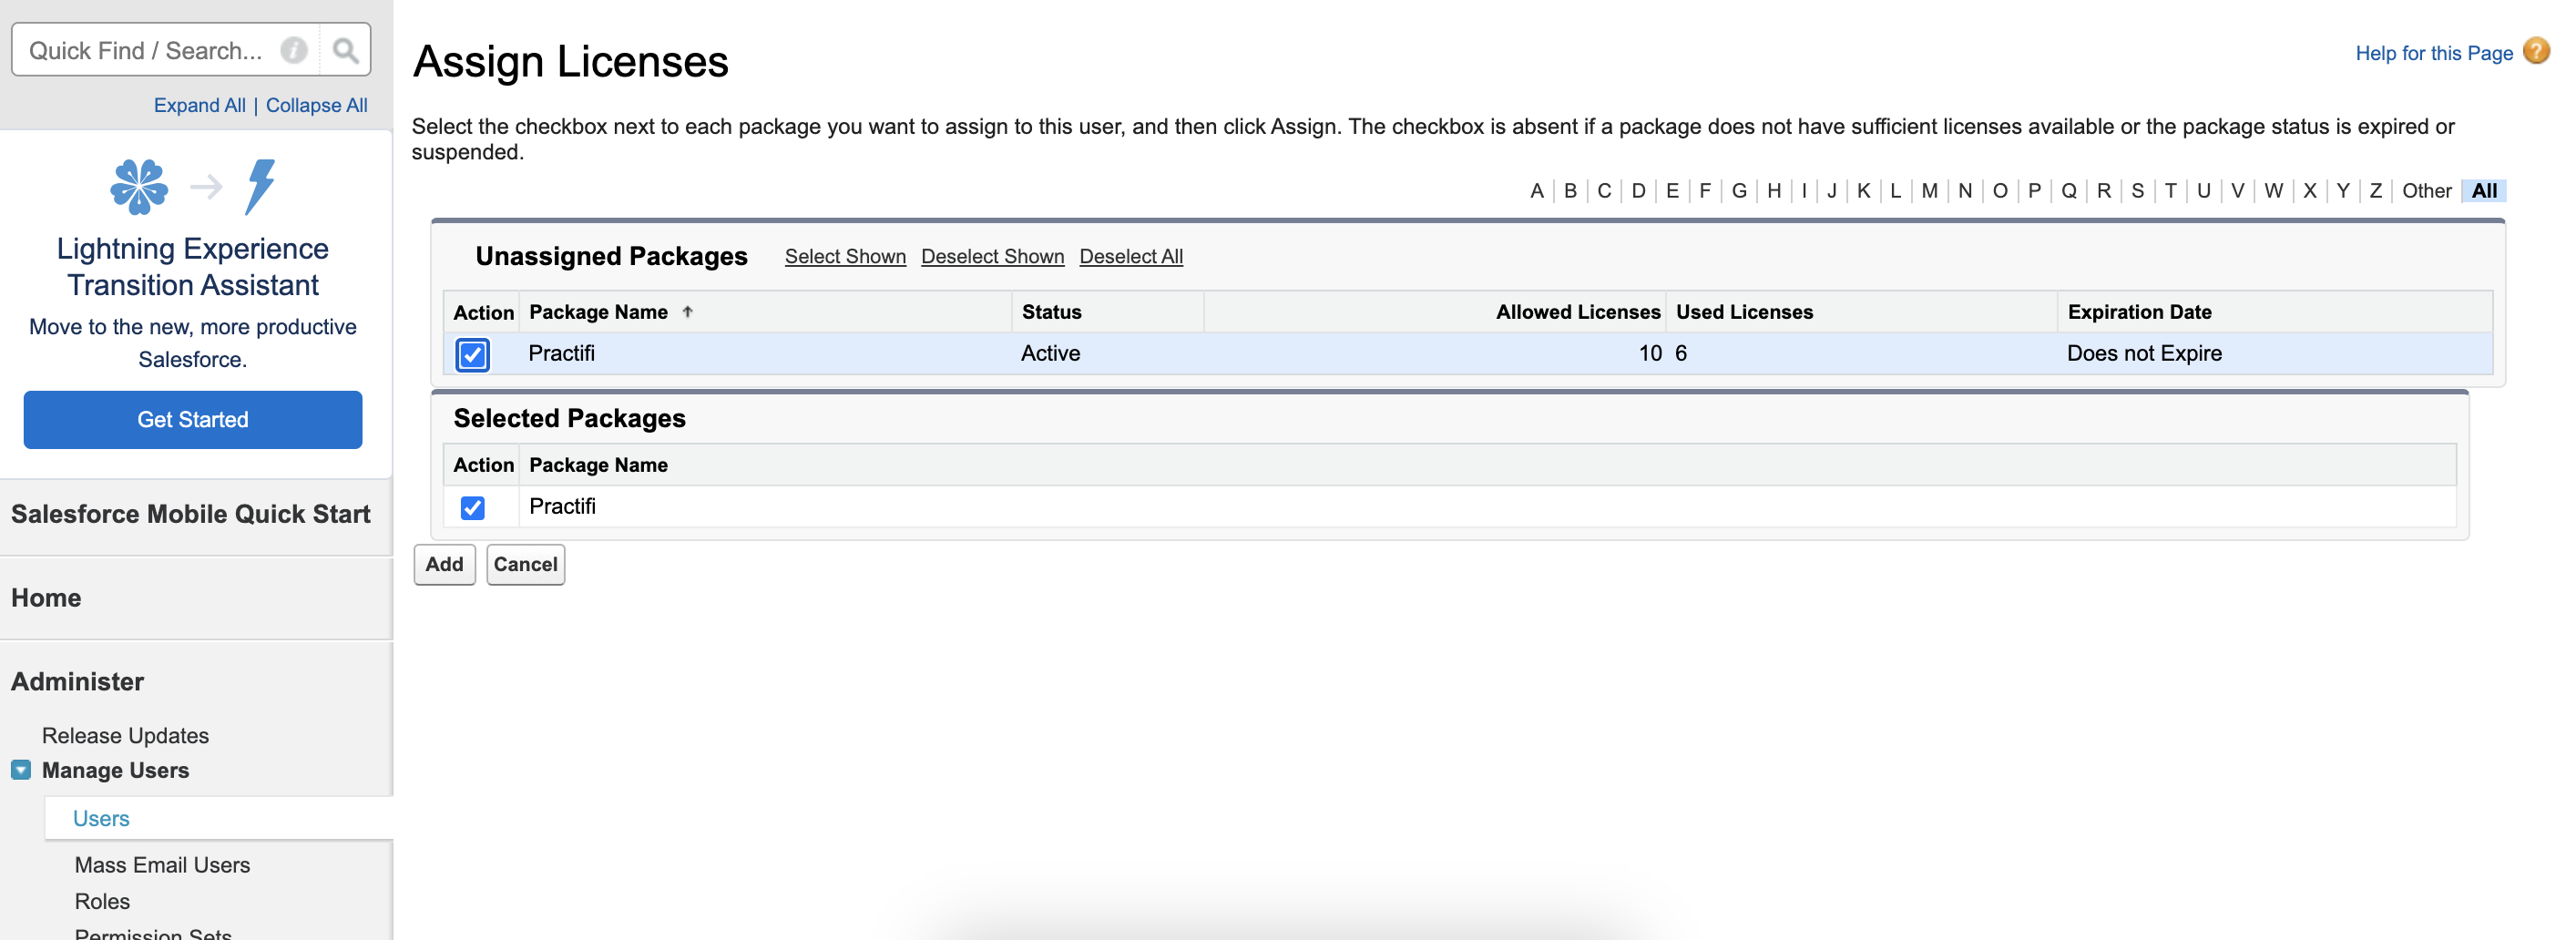Click the Cancel button
This screenshot has height=940, width=2576.
point(525,564)
